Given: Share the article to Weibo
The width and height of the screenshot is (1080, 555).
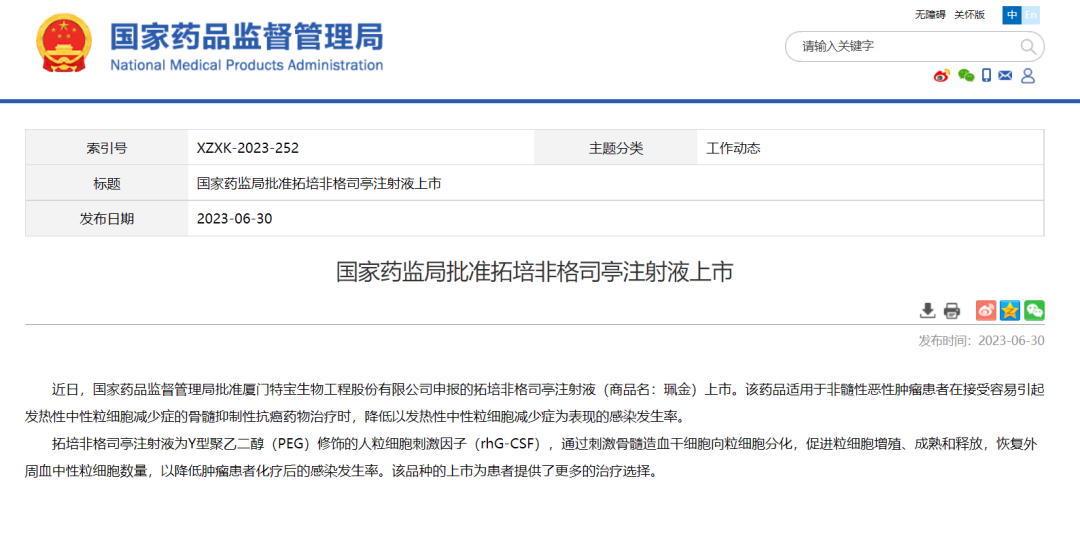Looking at the screenshot, I should click(986, 311).
